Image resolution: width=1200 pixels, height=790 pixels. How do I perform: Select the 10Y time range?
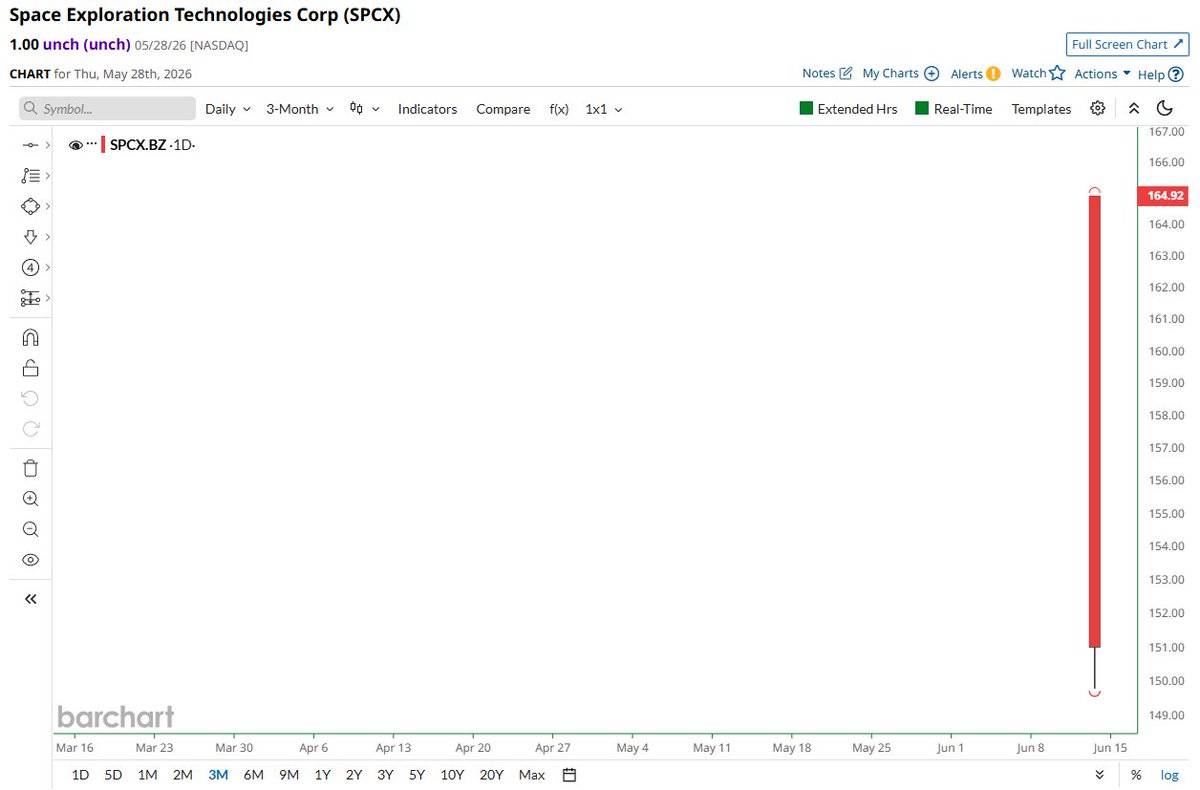coord(452,775)
